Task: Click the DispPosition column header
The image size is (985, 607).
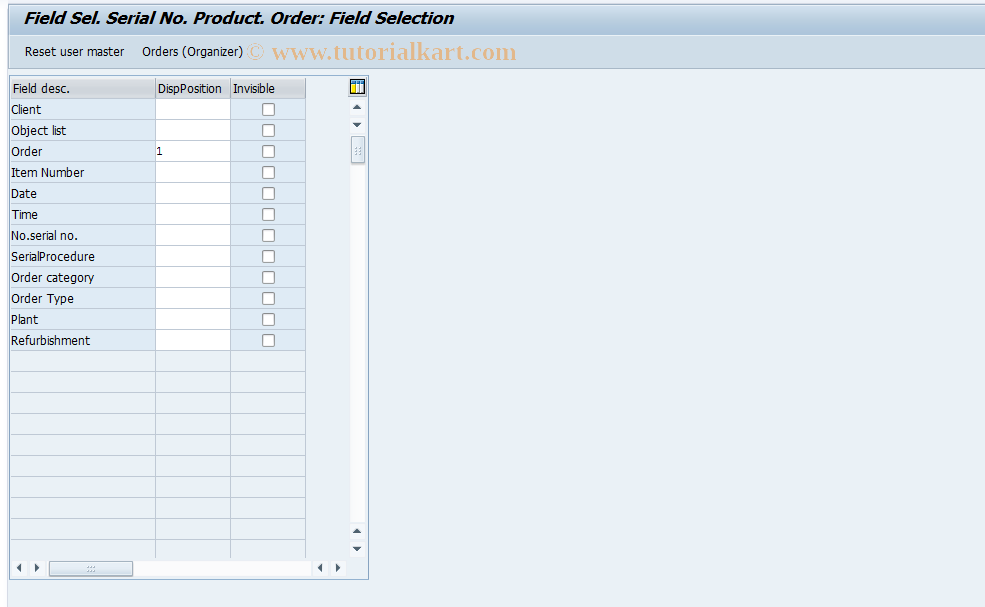Action: pyautogui.click(x=193, y=89)
